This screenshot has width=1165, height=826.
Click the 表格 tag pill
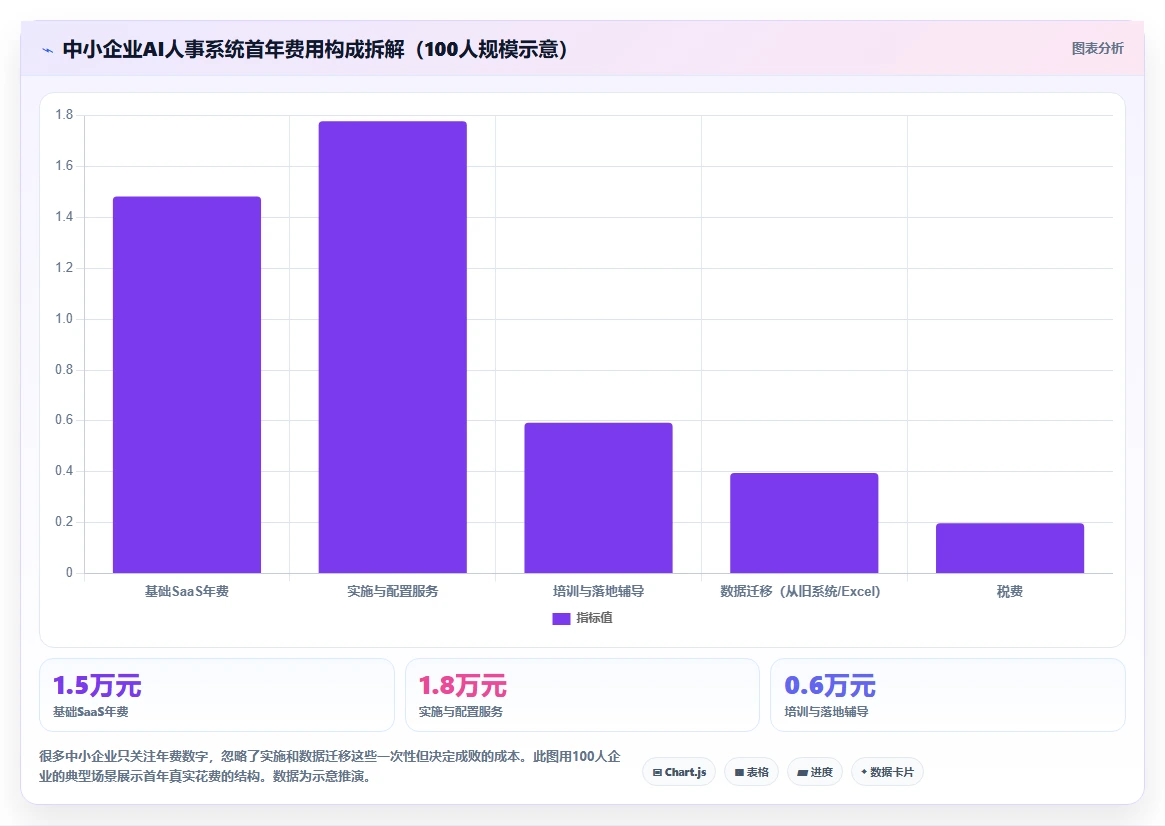[751, 772]
